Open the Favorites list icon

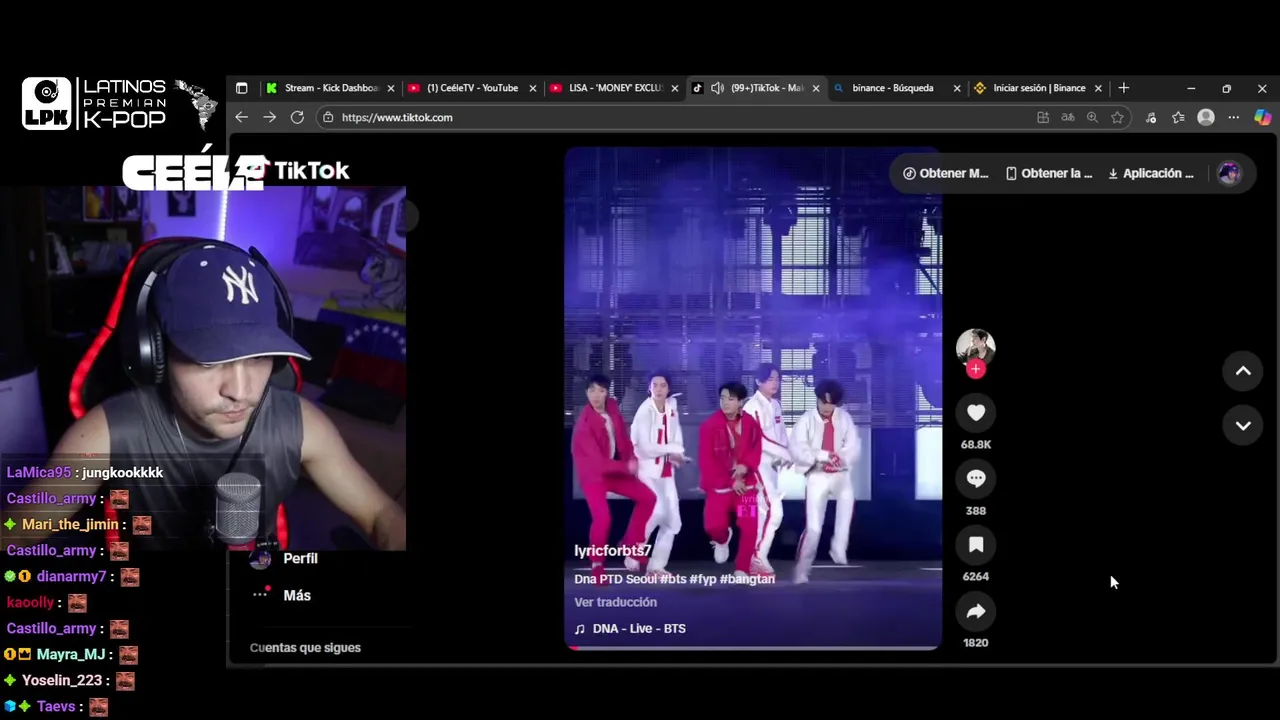tap(1178, 117)
